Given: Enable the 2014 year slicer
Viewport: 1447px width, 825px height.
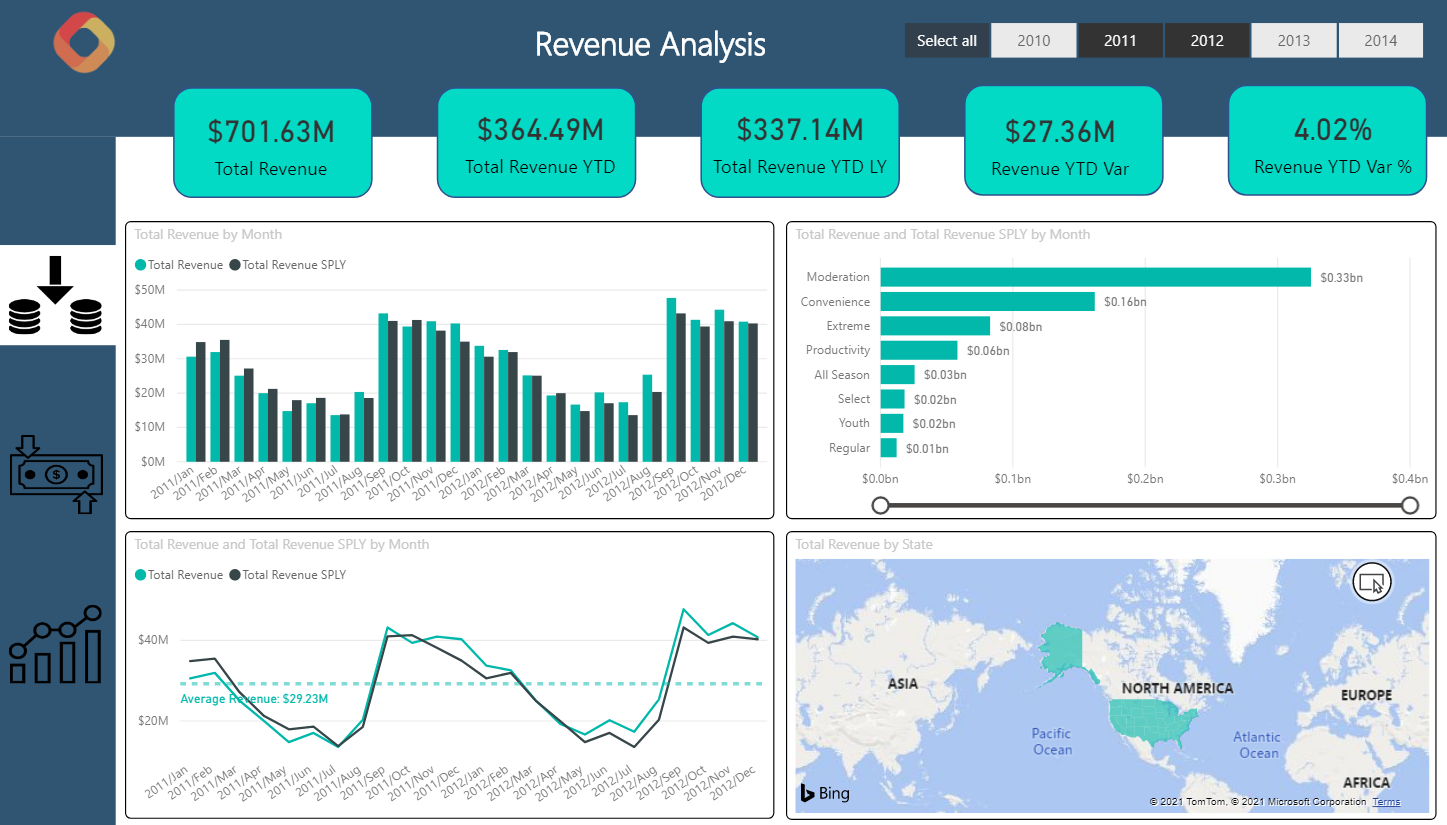Looking at the screenshot, I should click(1380, 41).
